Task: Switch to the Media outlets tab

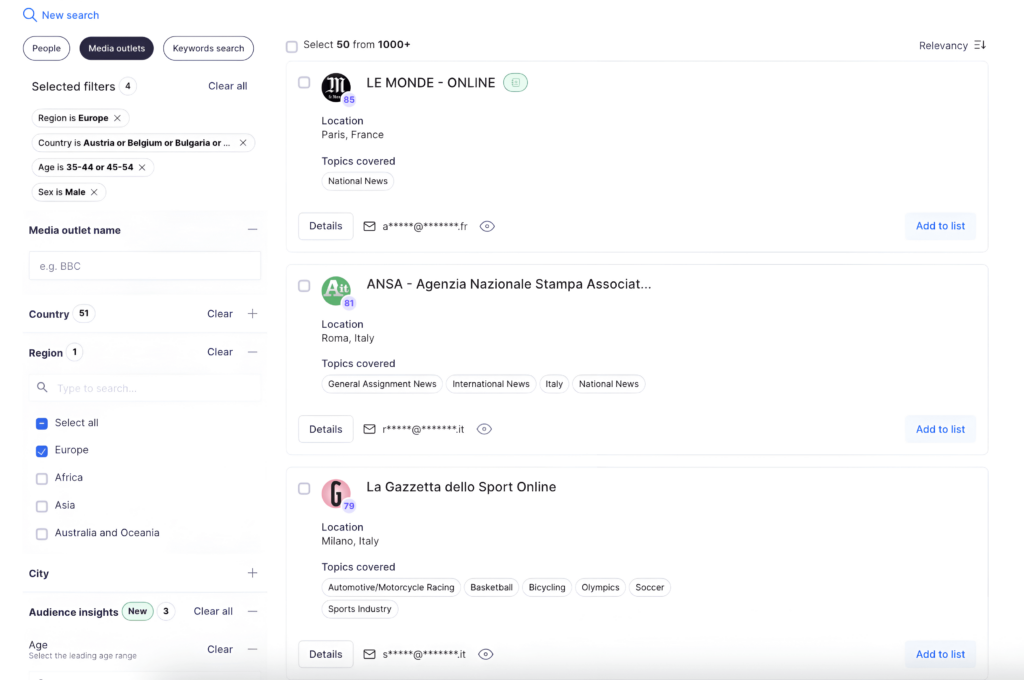Action: (117, 48)
